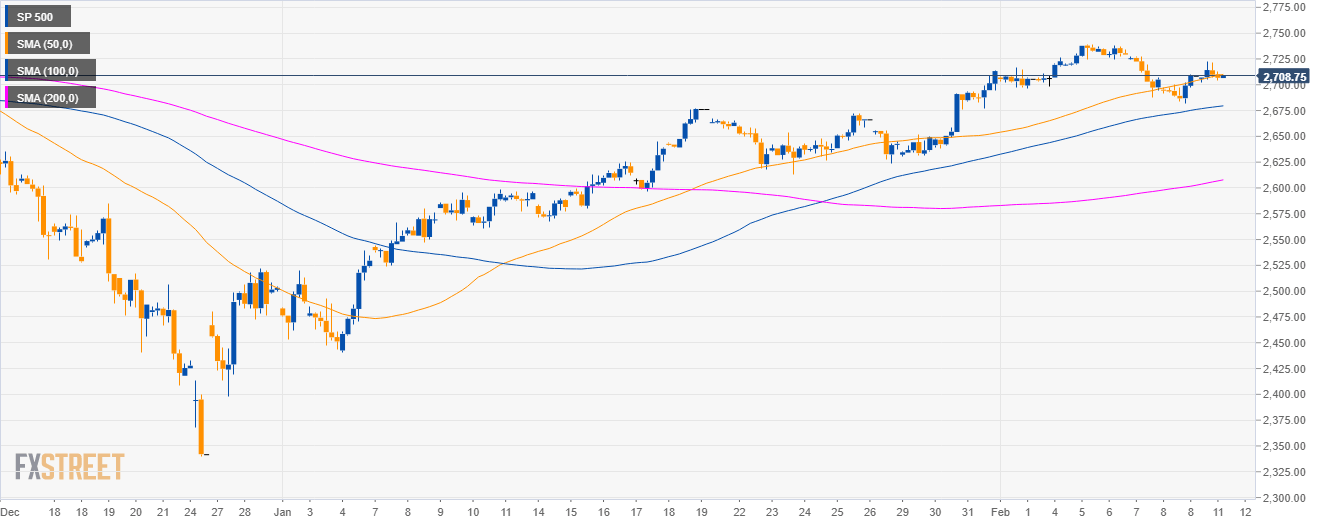Click the current price tag 2,708.75

(x=1287, y=76)
